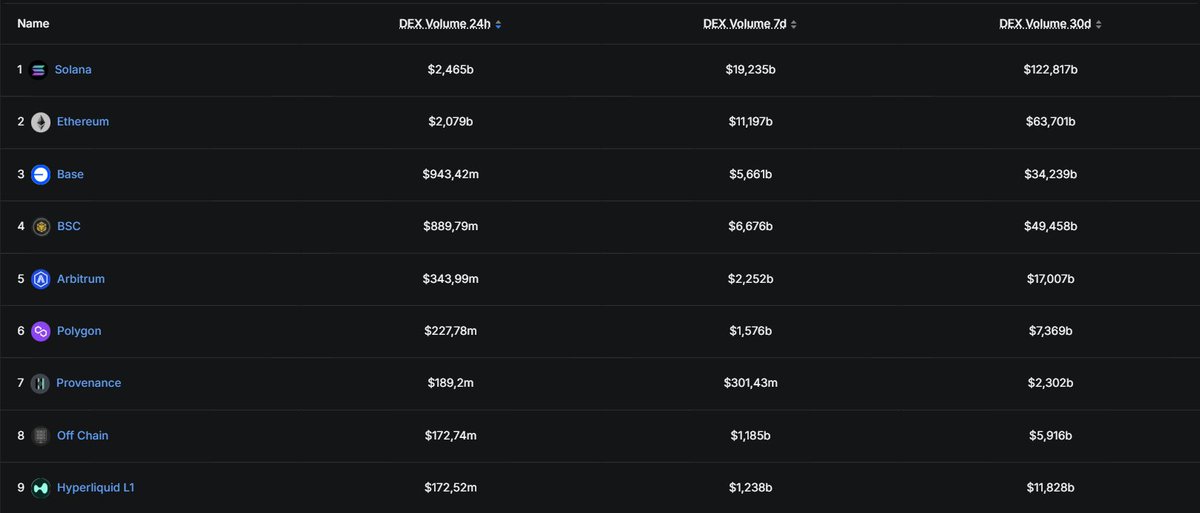Select Arbitrum 7d volume $2,252b
The height and width of the screenshot is (513, 1200).
(x=750, y=279)
